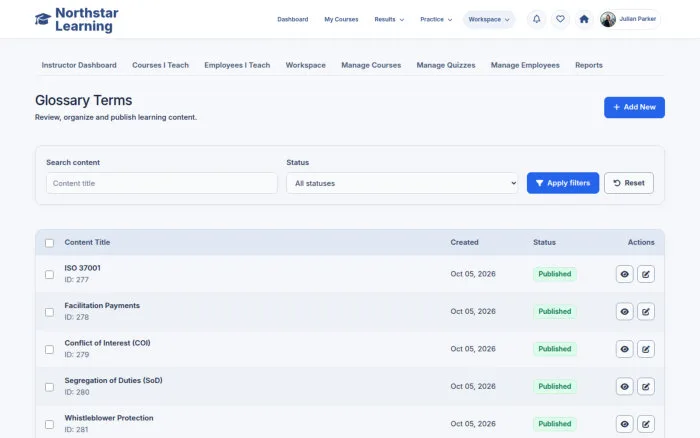Edit the ISO 37001 entry
700x438 pixels.
pyautogui.click(x=646, y=274)
